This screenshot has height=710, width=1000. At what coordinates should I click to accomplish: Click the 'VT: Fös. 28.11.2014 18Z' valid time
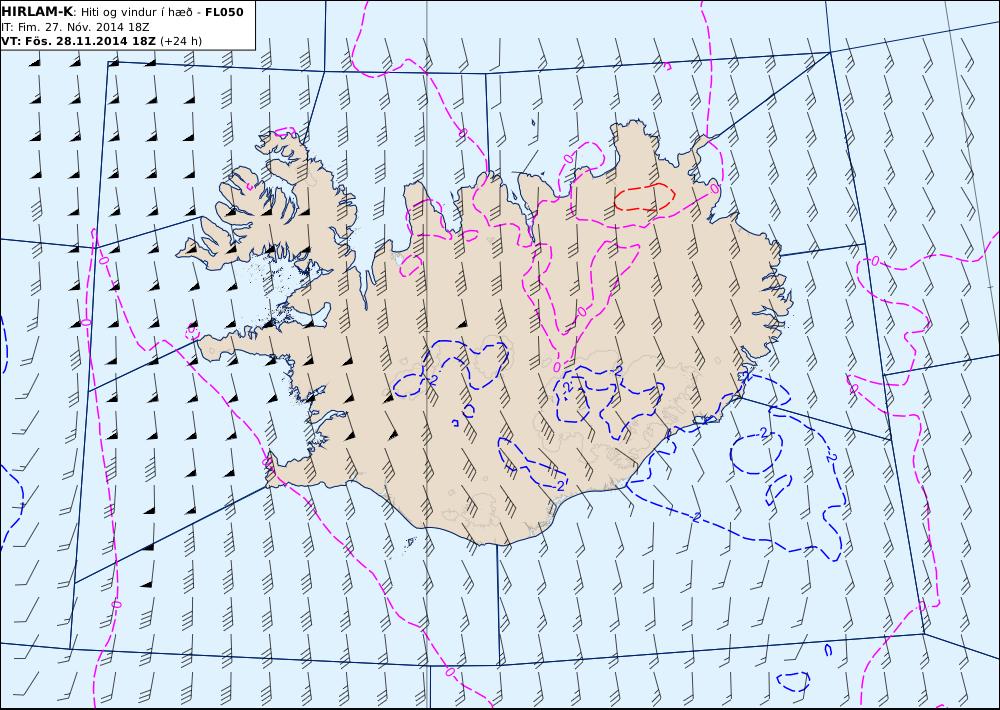click(x=78, y=41)
